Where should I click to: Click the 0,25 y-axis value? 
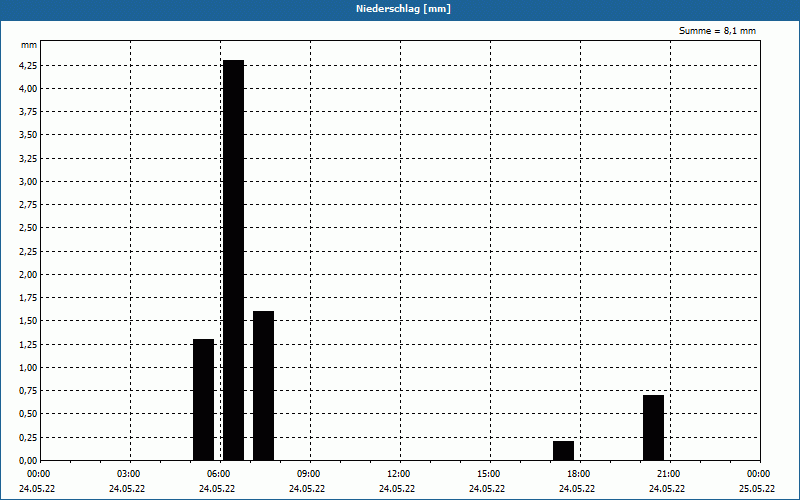(x=28, y=437)
